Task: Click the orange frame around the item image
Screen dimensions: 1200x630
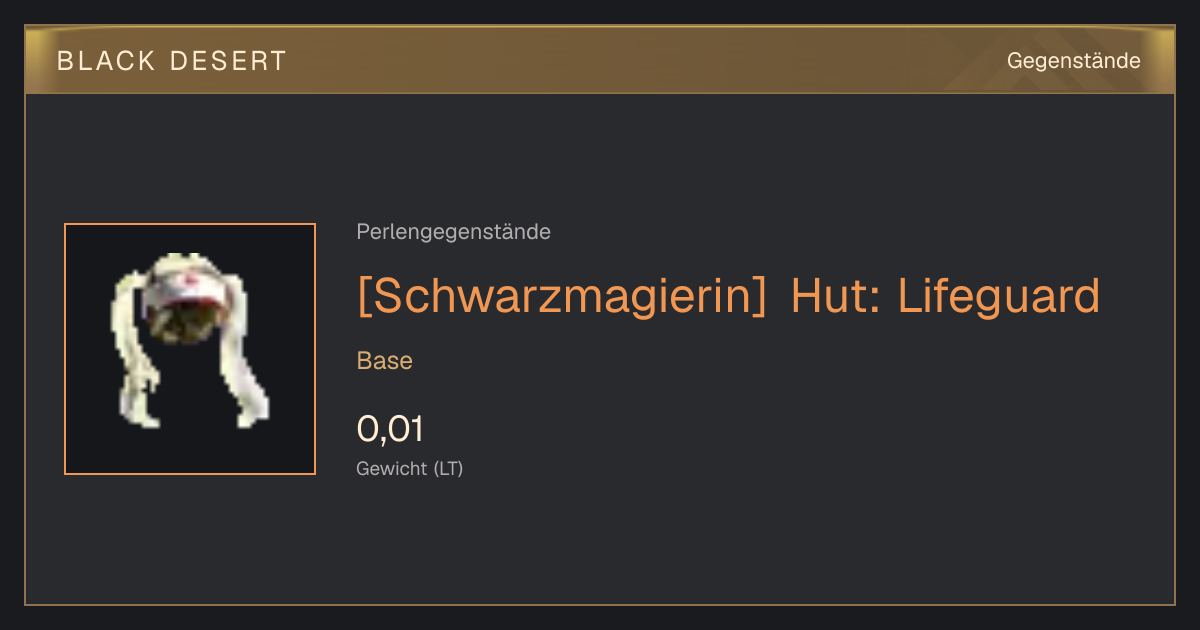Action: point(190,225)
